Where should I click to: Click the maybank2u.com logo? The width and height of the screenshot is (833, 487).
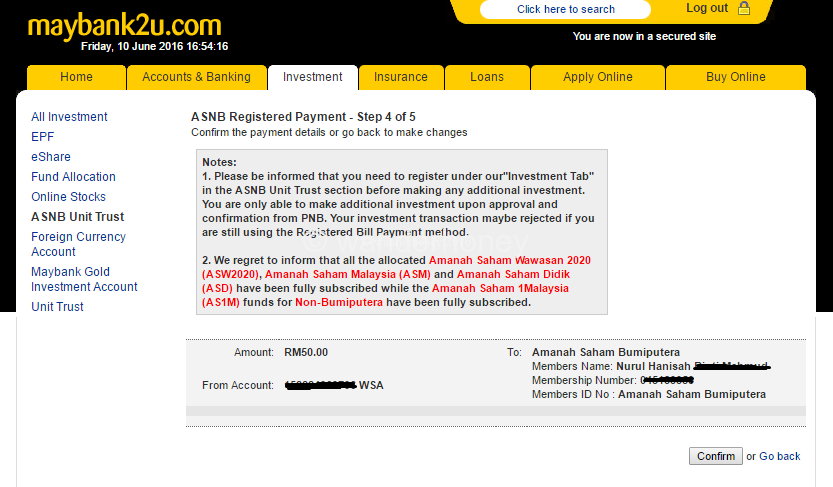pyautogui.click(x=124, y=25)
